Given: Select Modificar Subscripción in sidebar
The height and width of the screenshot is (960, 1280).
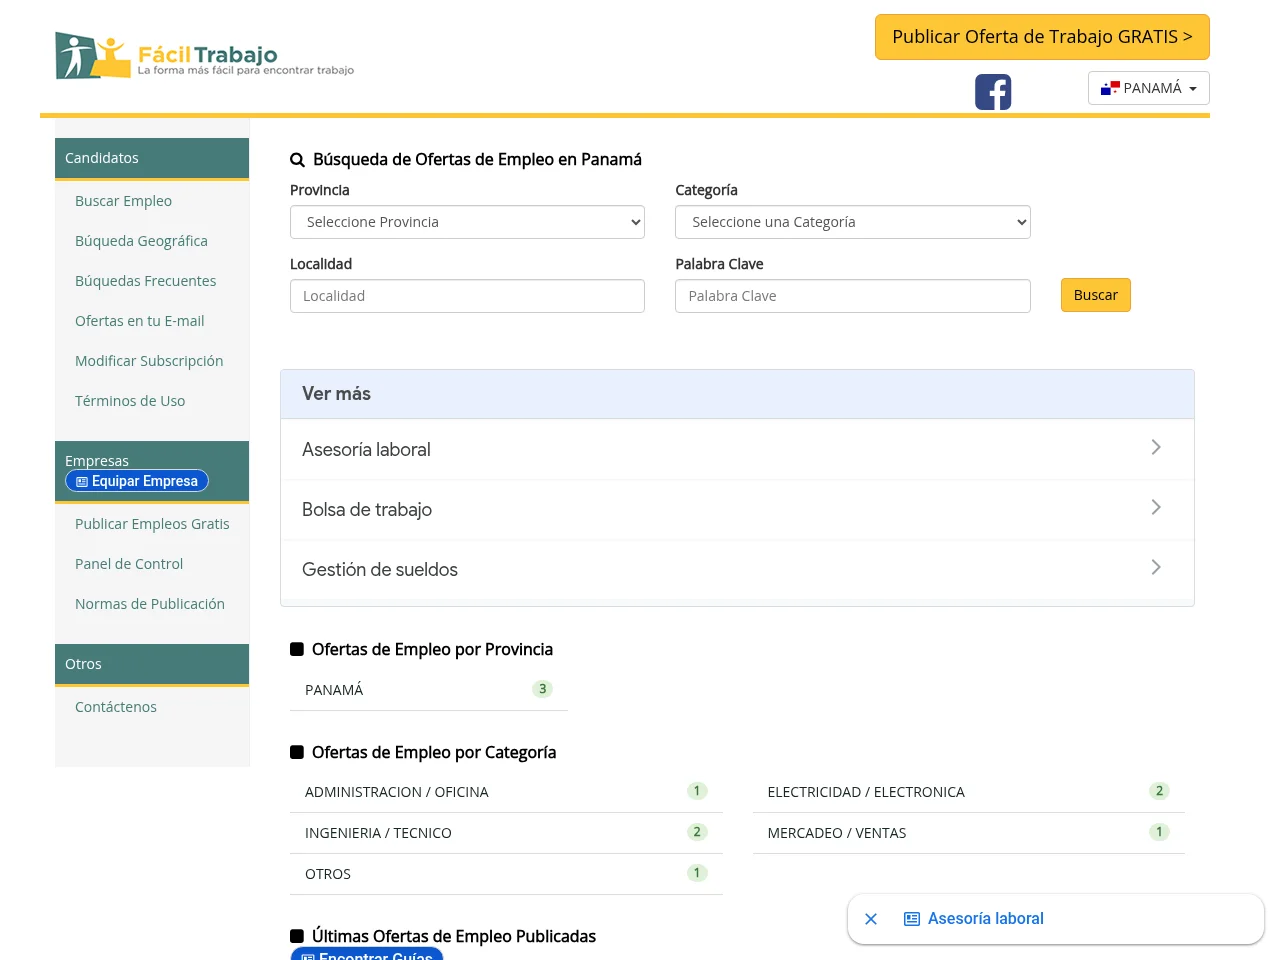Looking at the screenshot, I should tap(149, 361).
